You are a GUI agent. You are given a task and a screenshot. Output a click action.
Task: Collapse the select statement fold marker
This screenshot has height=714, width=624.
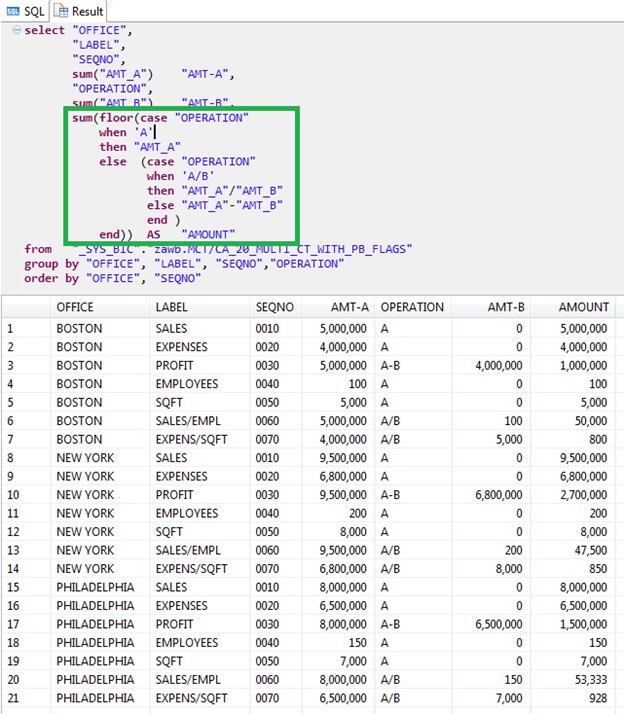pyautogui.click(x=16, y=30)
